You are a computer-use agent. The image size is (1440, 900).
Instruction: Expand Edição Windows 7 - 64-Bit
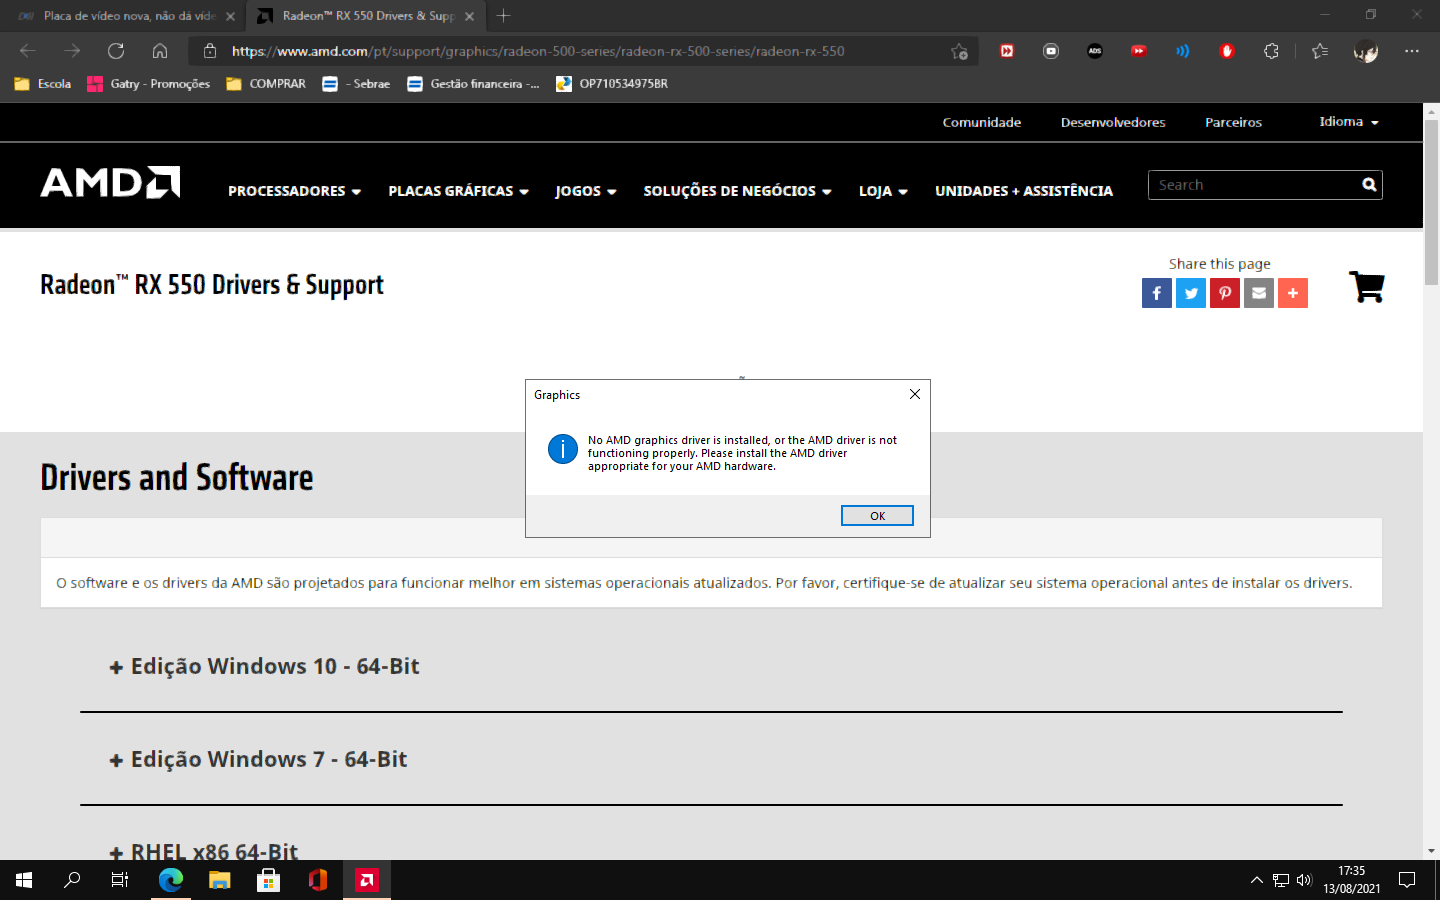point(258,759)
